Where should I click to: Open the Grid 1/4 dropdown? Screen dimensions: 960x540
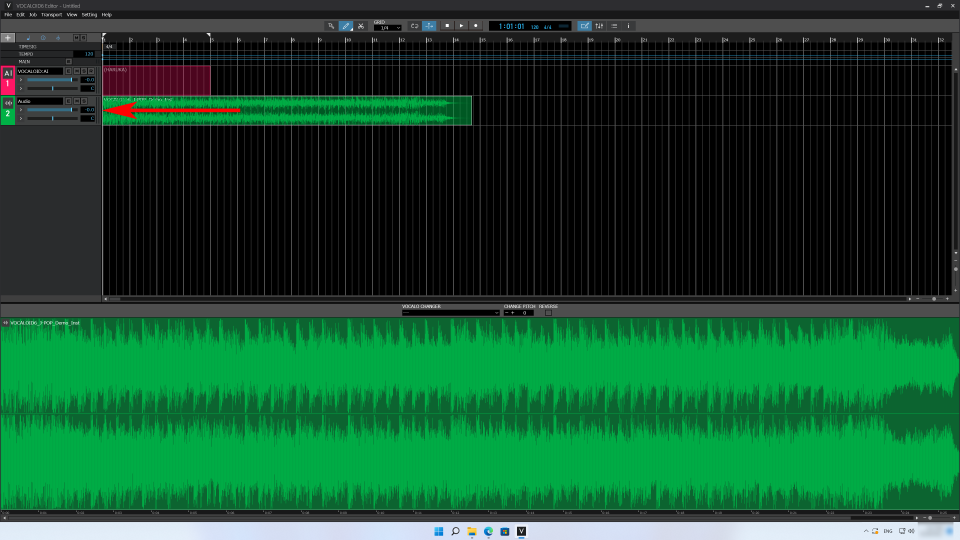[387, 28]
